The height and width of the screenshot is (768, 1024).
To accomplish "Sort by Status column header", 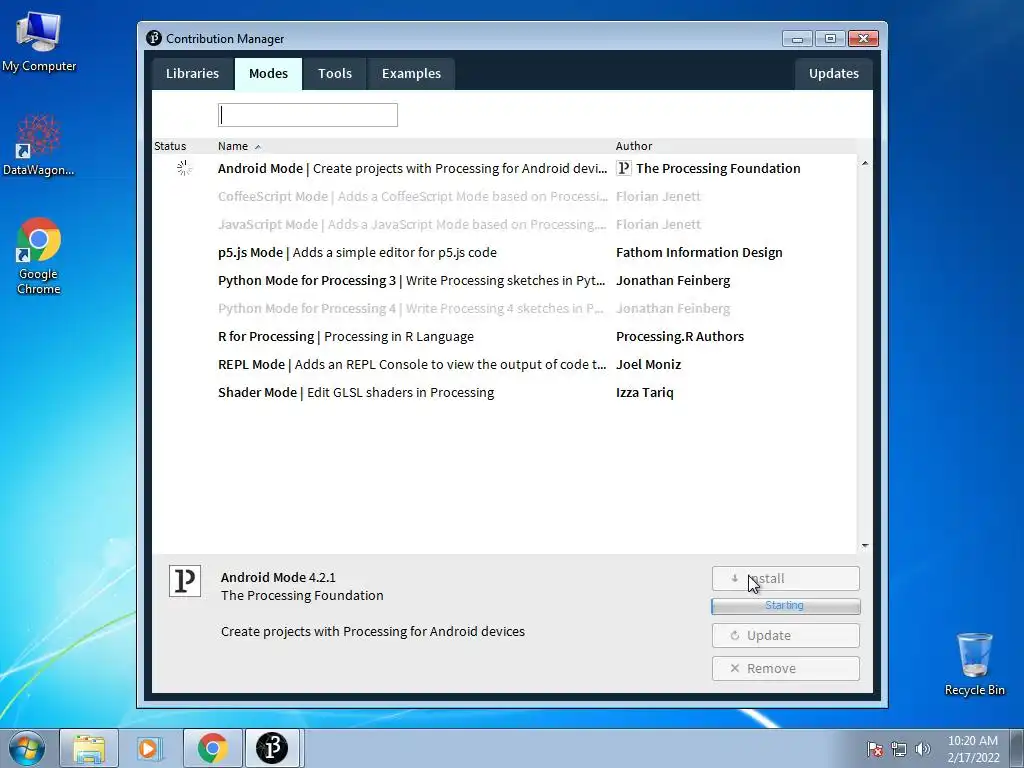I will click(x=170, y=146).
